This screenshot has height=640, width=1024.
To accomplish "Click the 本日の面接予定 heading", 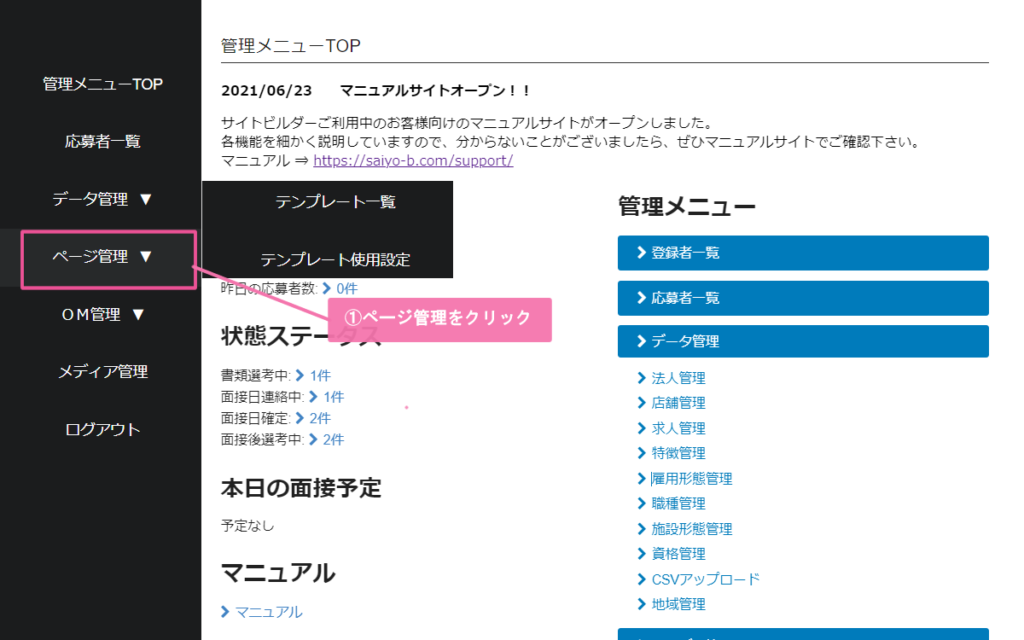I will point(301,488).
